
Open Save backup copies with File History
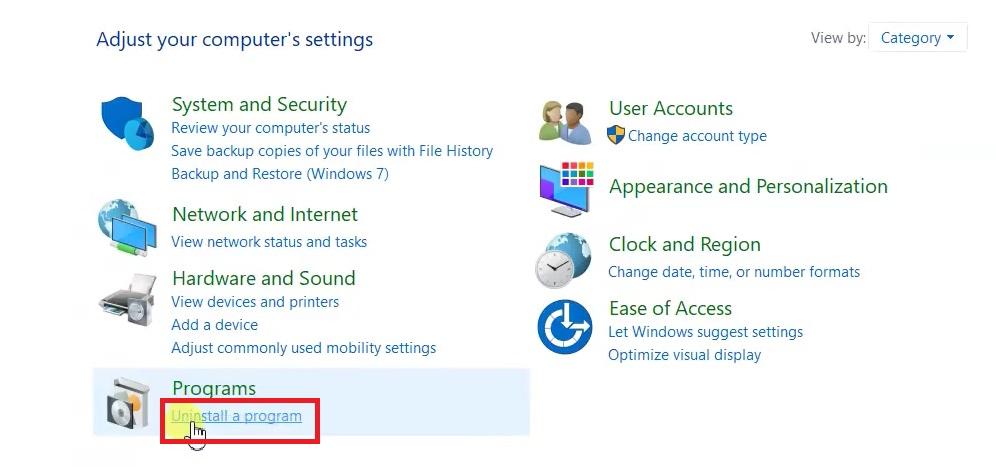[x=332, y=151]
